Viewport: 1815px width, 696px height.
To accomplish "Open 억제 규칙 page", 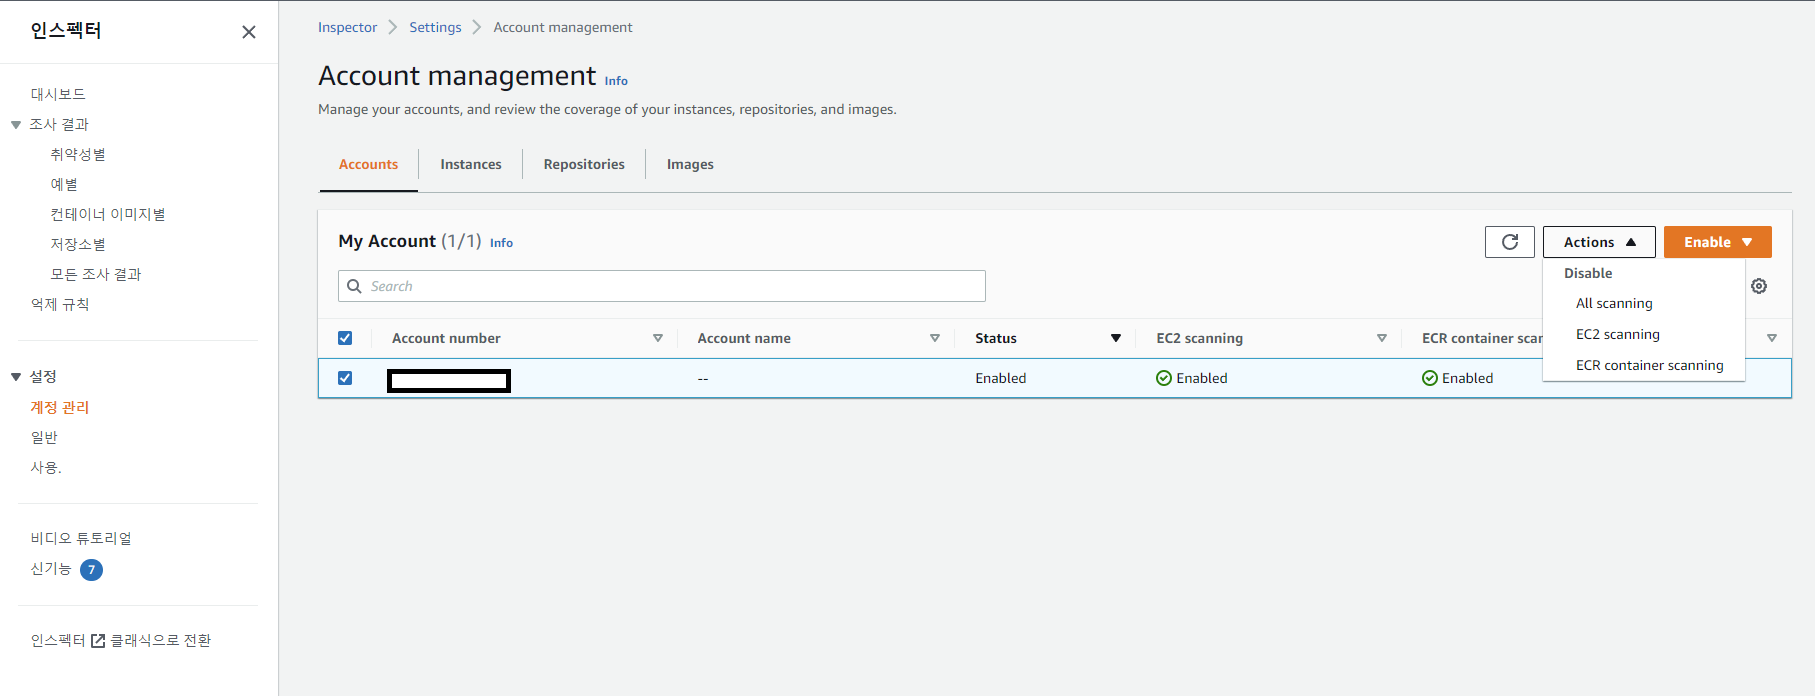I will pos(60,304).
